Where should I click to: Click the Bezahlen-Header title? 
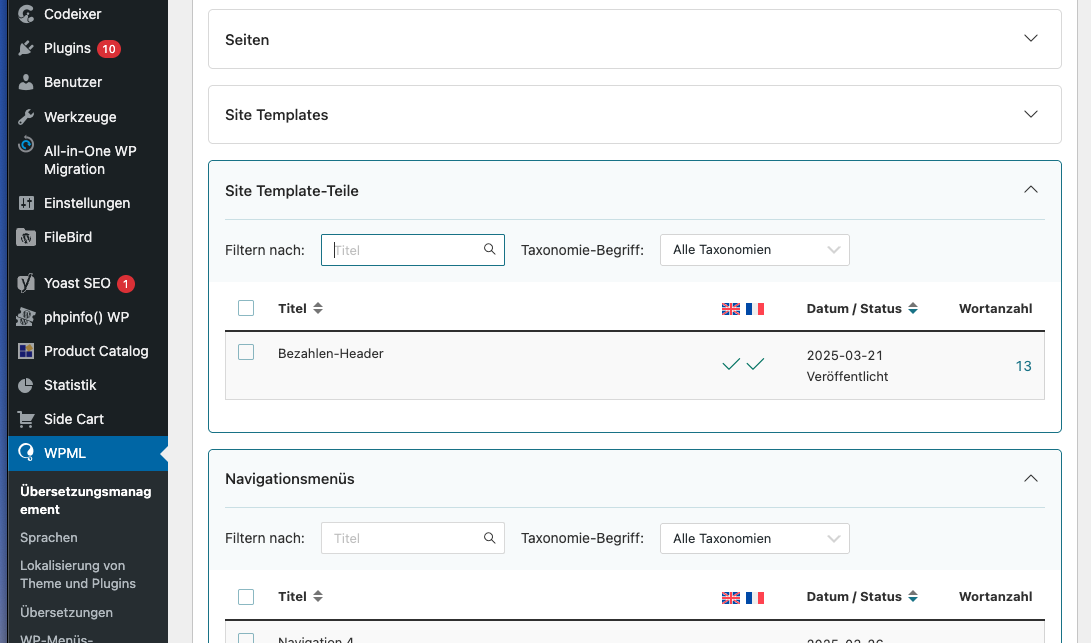(331, 354)
